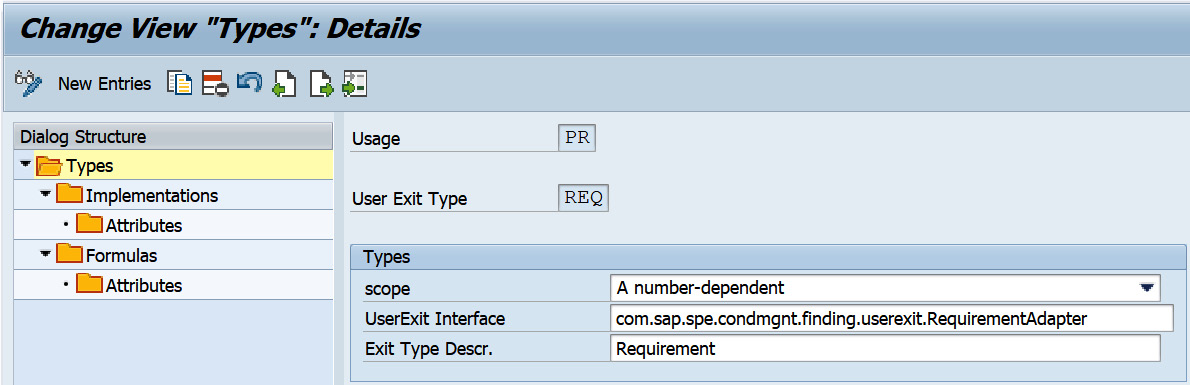This screenshot has height=385, width=1190.
Task: Click the Undo Change arrow icon
Action: (x=250, y=82)
